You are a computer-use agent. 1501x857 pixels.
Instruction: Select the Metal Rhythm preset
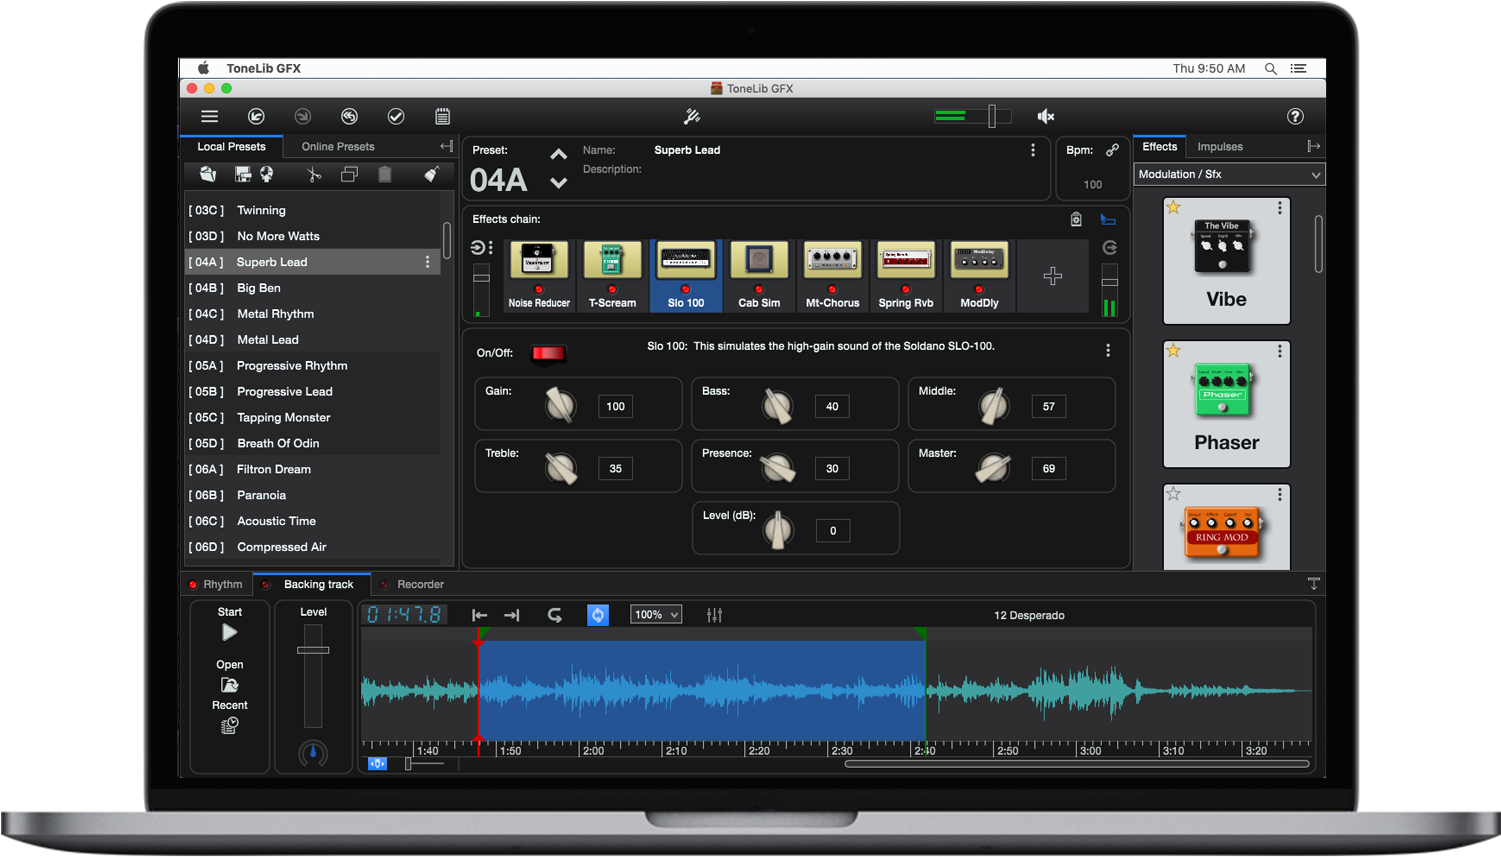point(313,314)
